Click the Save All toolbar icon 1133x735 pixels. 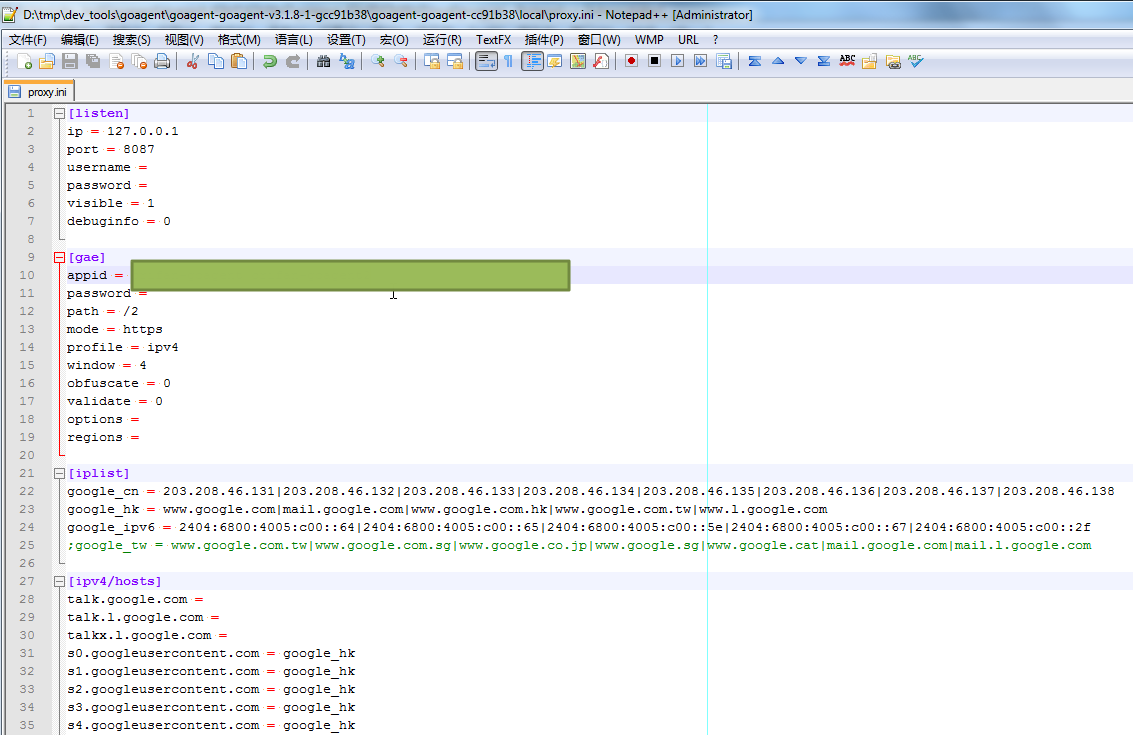93,61
